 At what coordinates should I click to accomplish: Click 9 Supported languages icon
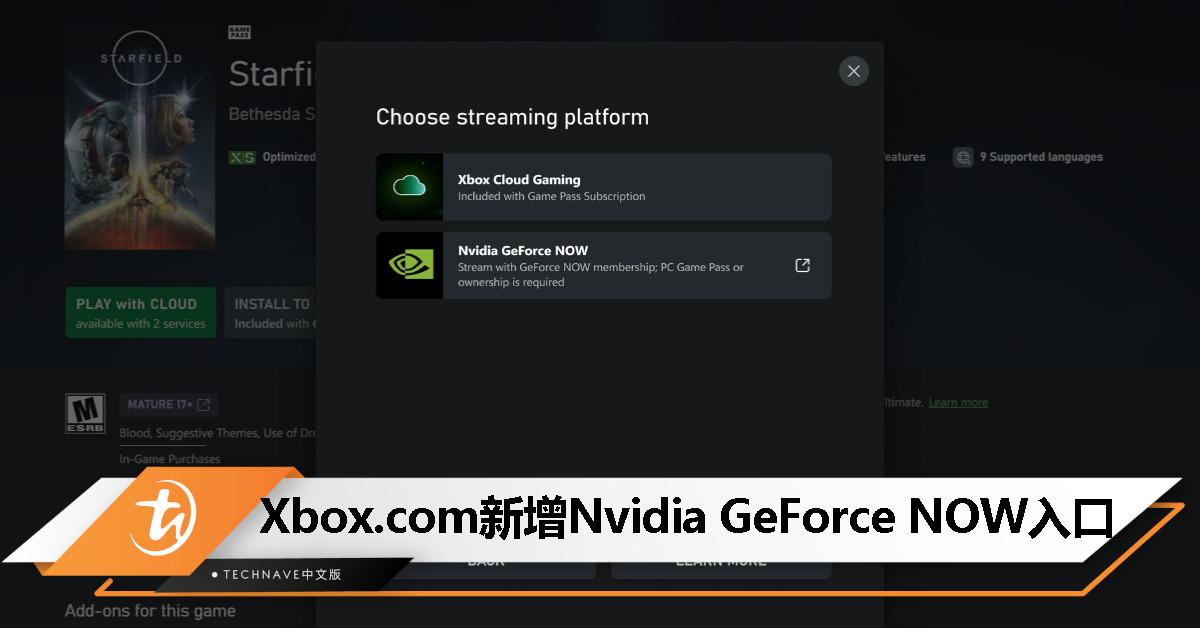tap(963, 157)
